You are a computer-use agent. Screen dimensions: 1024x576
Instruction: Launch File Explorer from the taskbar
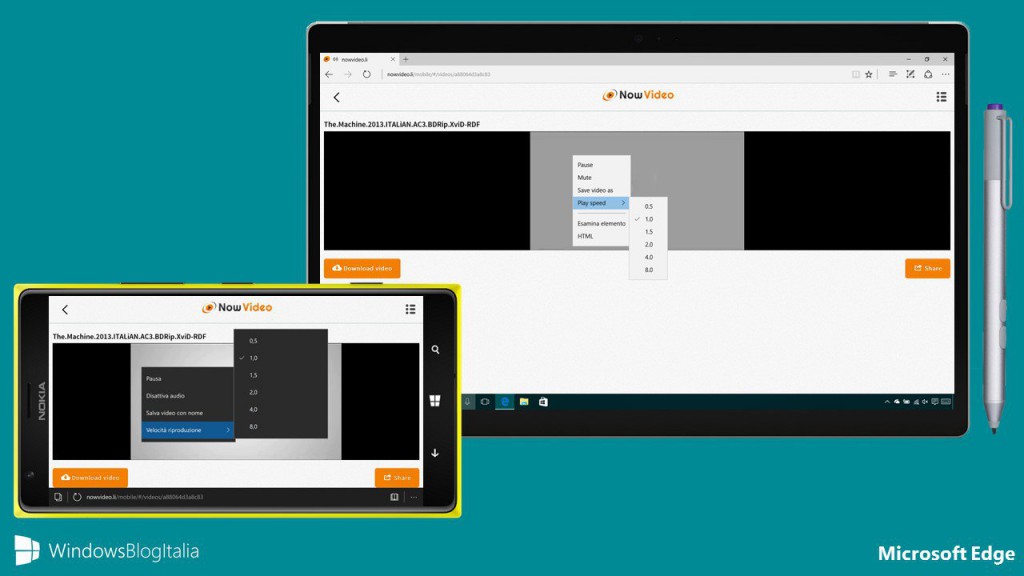coord(524,401)
